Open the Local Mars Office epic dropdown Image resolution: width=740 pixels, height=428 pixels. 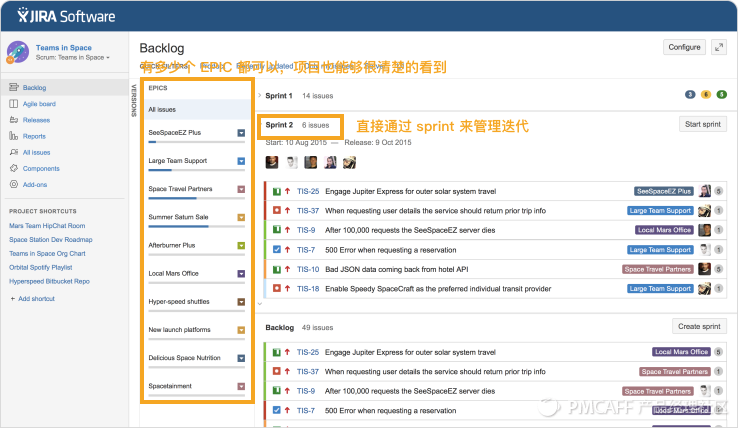tap(241, 274)
